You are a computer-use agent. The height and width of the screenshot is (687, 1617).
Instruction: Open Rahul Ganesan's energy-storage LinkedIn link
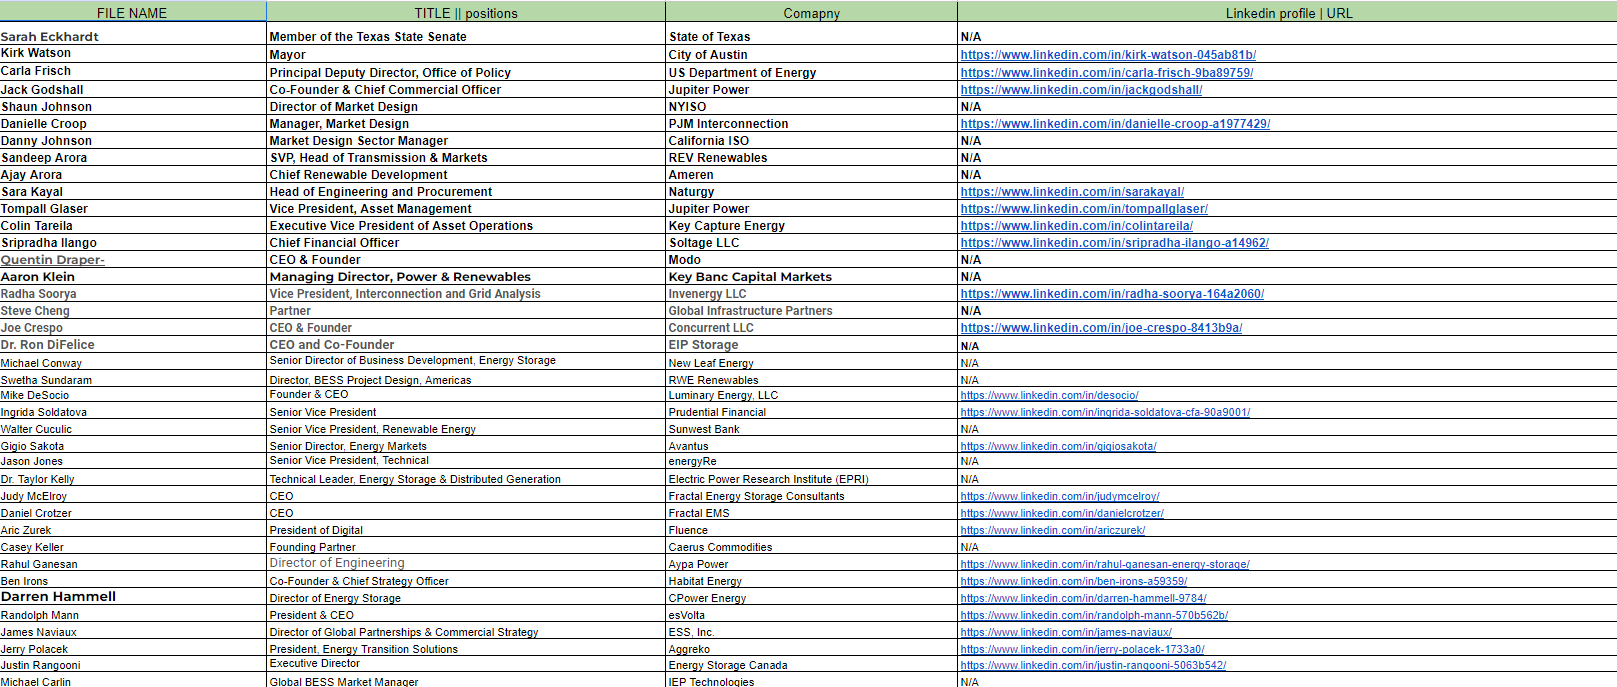click(1105, 564)
